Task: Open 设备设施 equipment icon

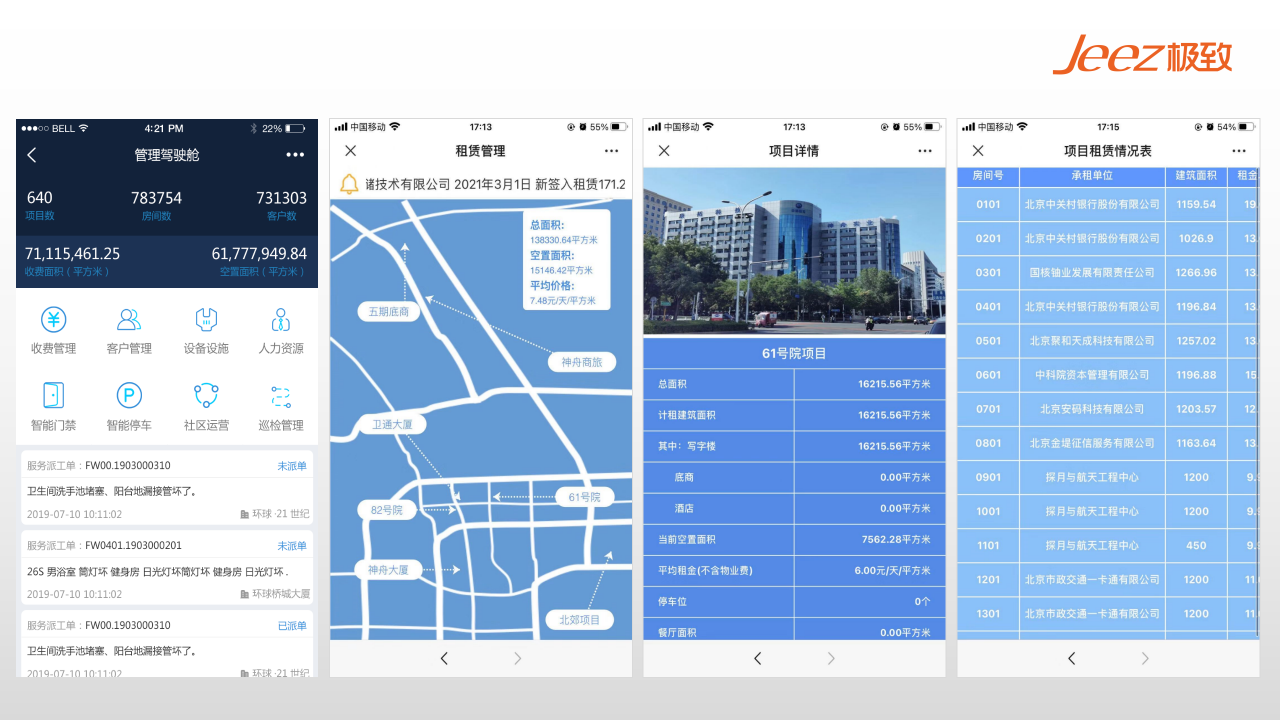Action: (x=206, y=320)
